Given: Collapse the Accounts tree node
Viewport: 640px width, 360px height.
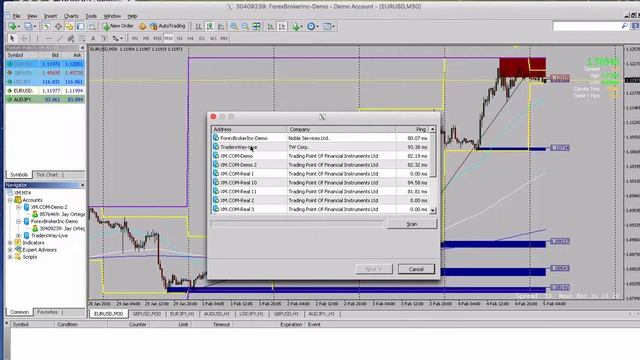Looking at the screenshot, I should (x=10, y=200).
